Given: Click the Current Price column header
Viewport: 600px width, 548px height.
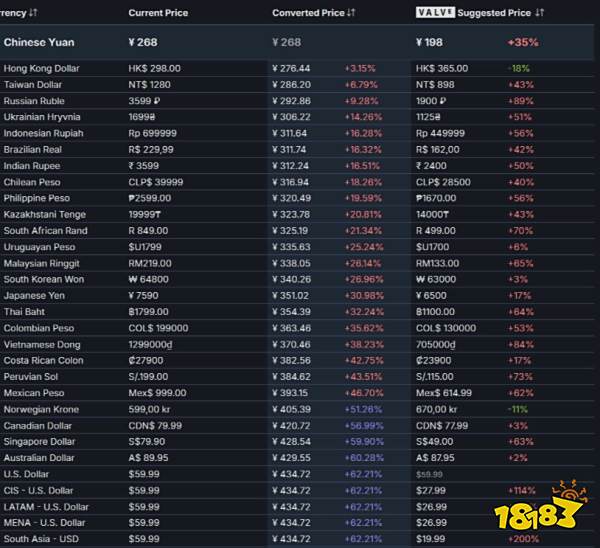Looking at the screenshot, I should coord(158,13).
